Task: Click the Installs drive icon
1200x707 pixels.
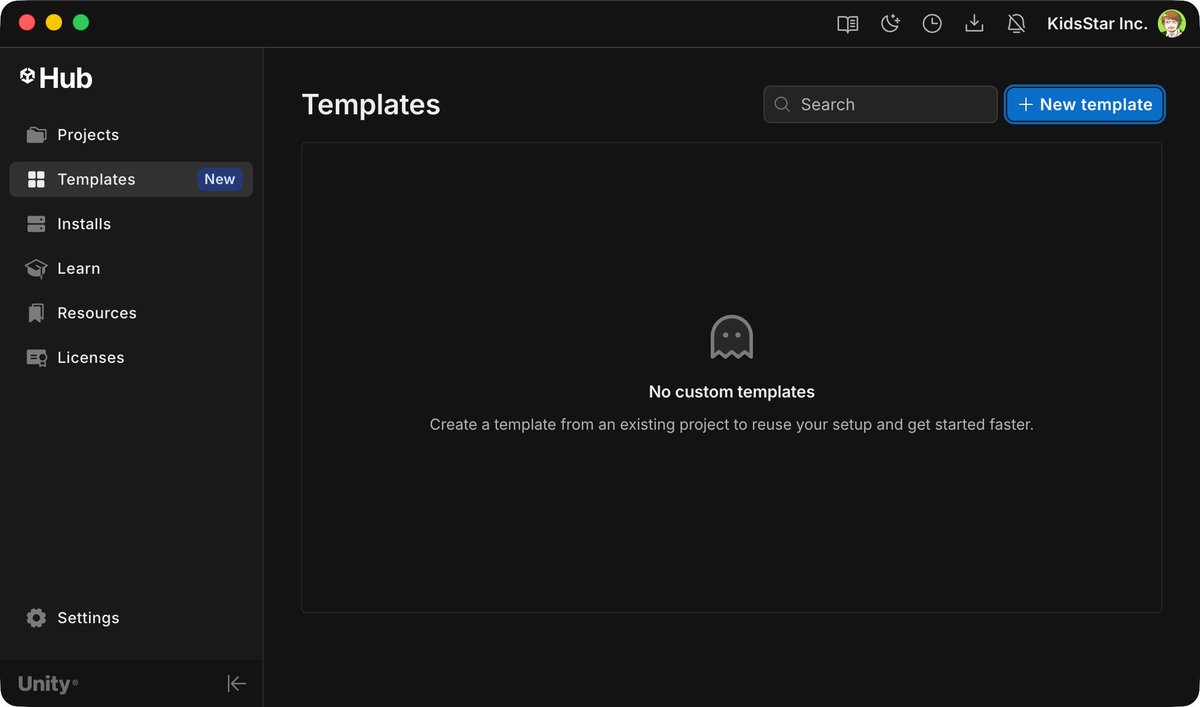Action: tap(36, 224)
